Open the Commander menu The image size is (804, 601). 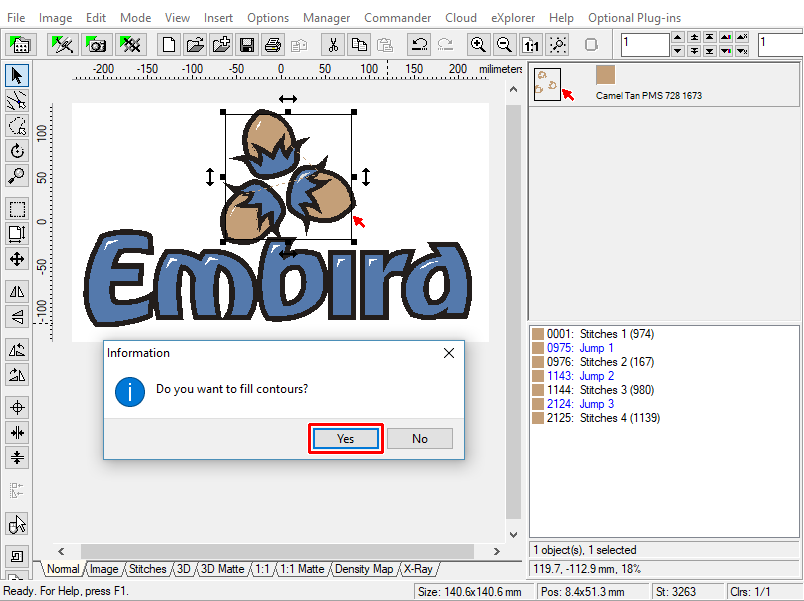pyautogui.click(x=397, y=18)
